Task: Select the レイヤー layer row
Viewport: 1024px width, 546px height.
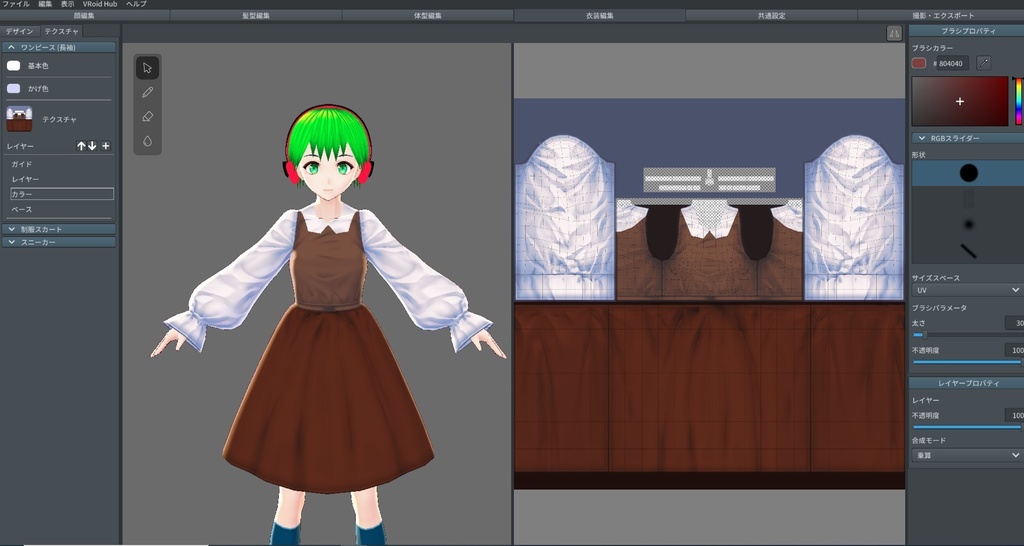Action: 62,179
